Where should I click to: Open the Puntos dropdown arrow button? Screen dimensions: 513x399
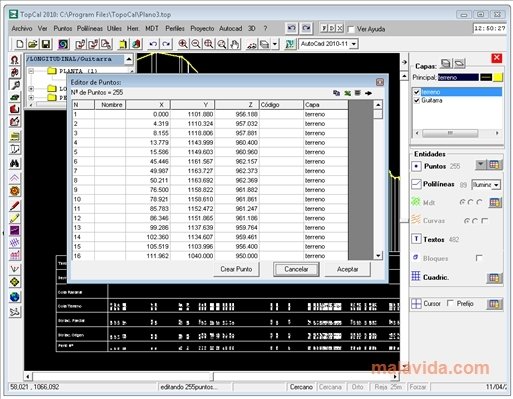(480, 164)
